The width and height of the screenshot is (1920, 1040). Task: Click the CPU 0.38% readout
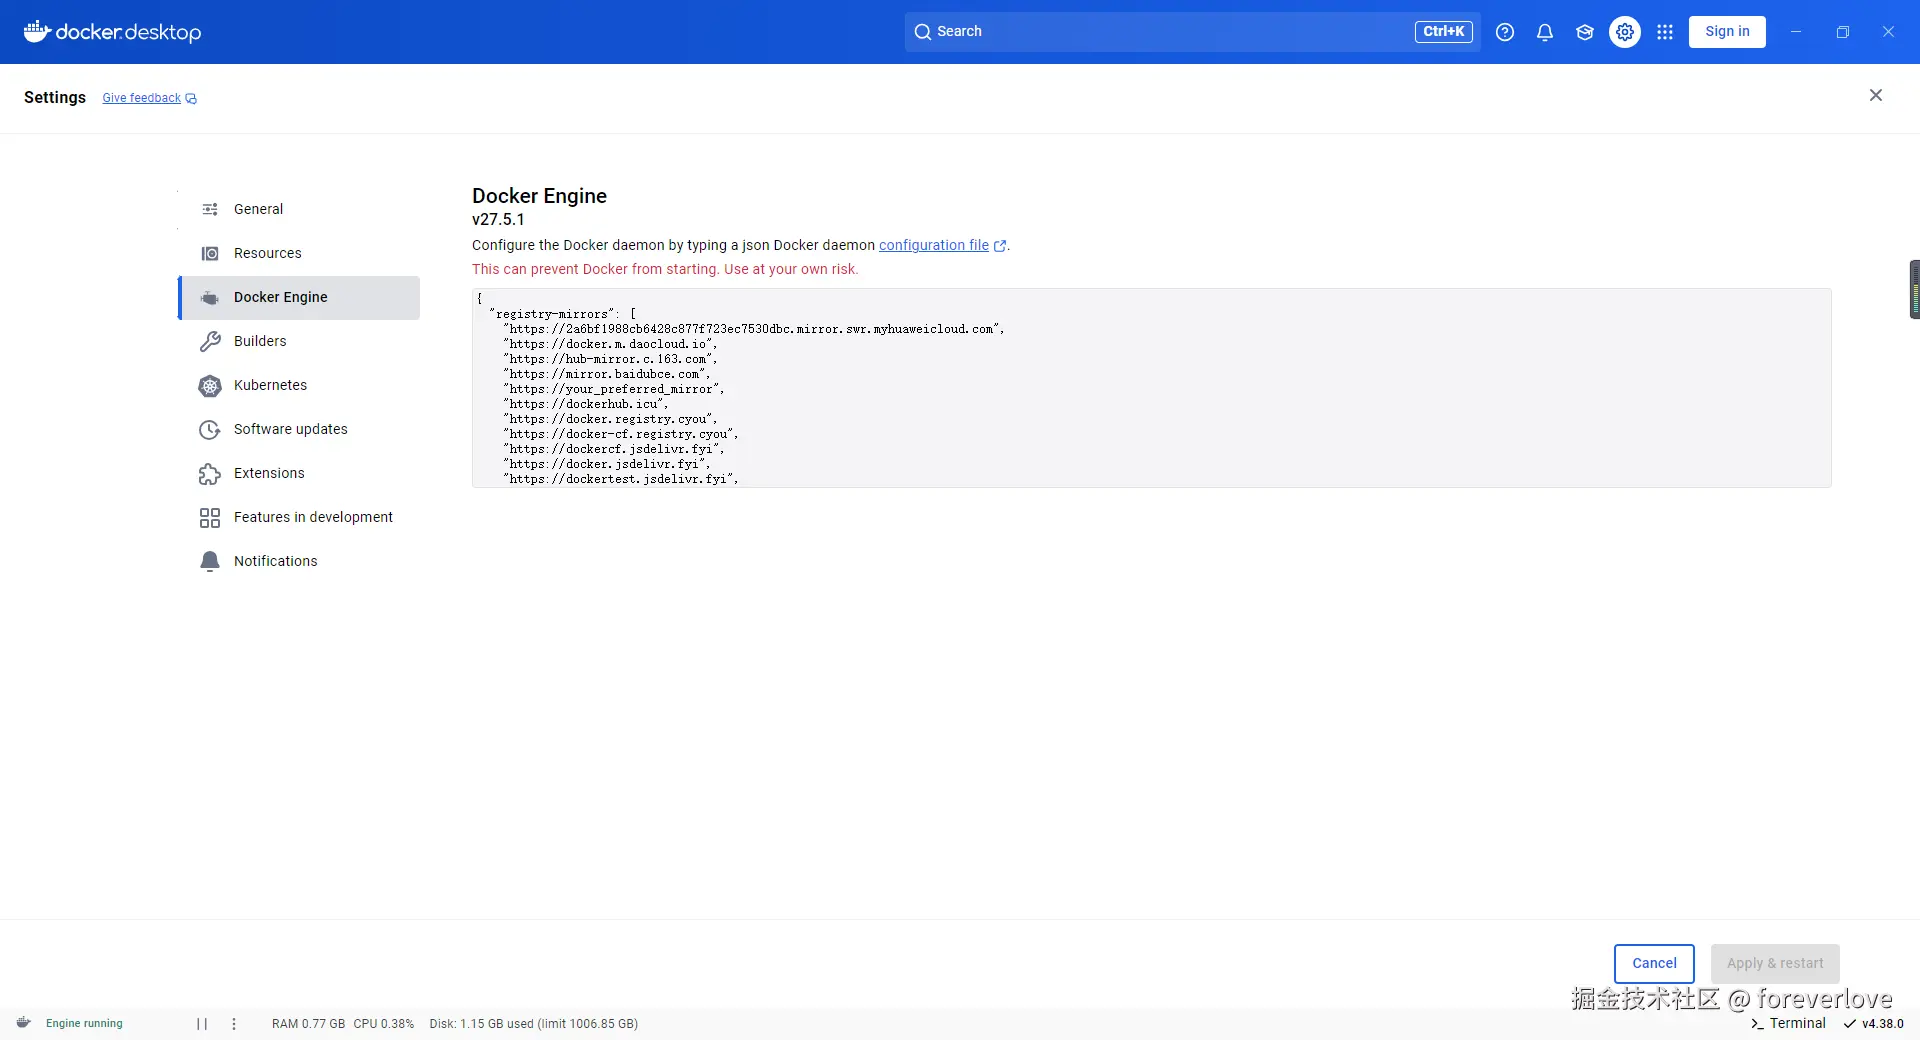tap(383, 1023)
